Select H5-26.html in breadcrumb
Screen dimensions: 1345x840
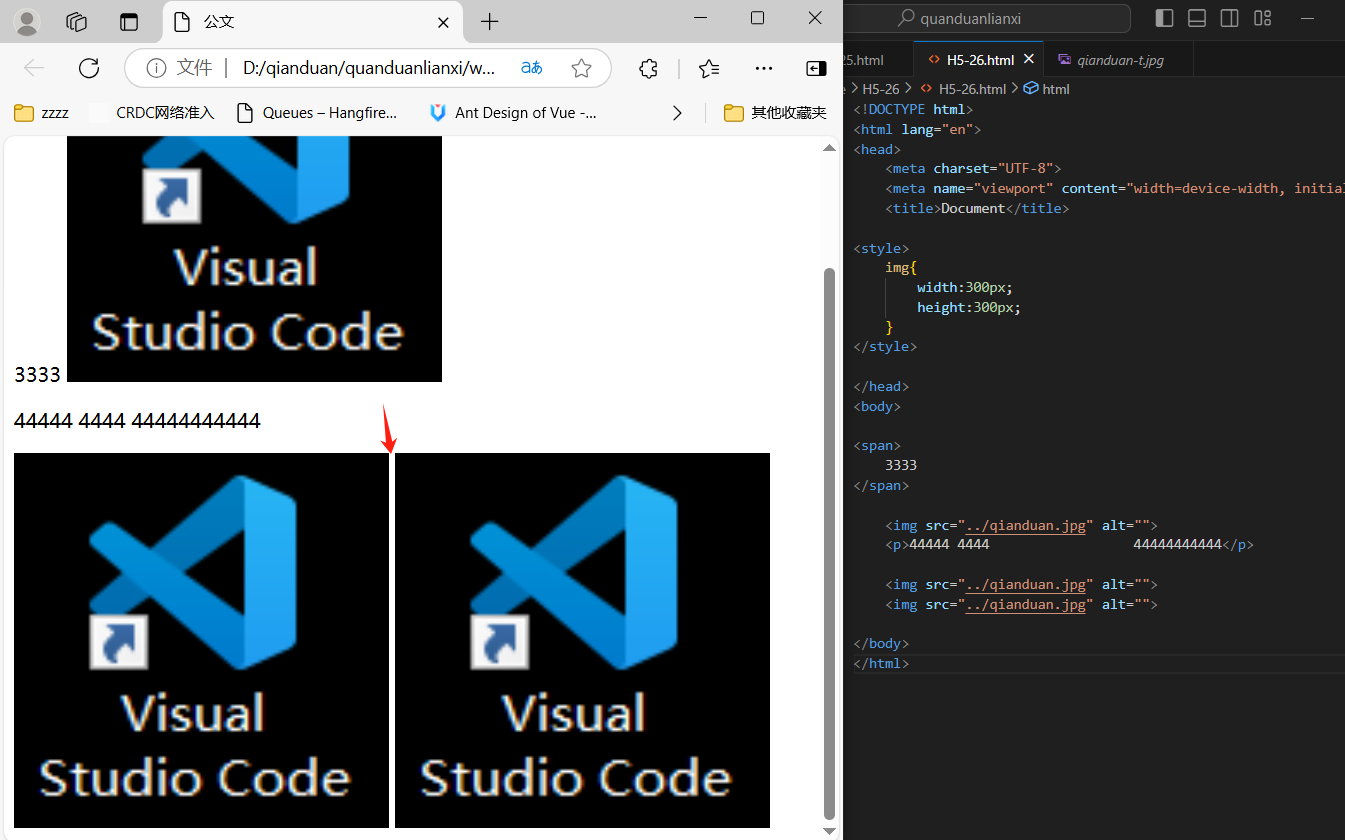[963, 89]
